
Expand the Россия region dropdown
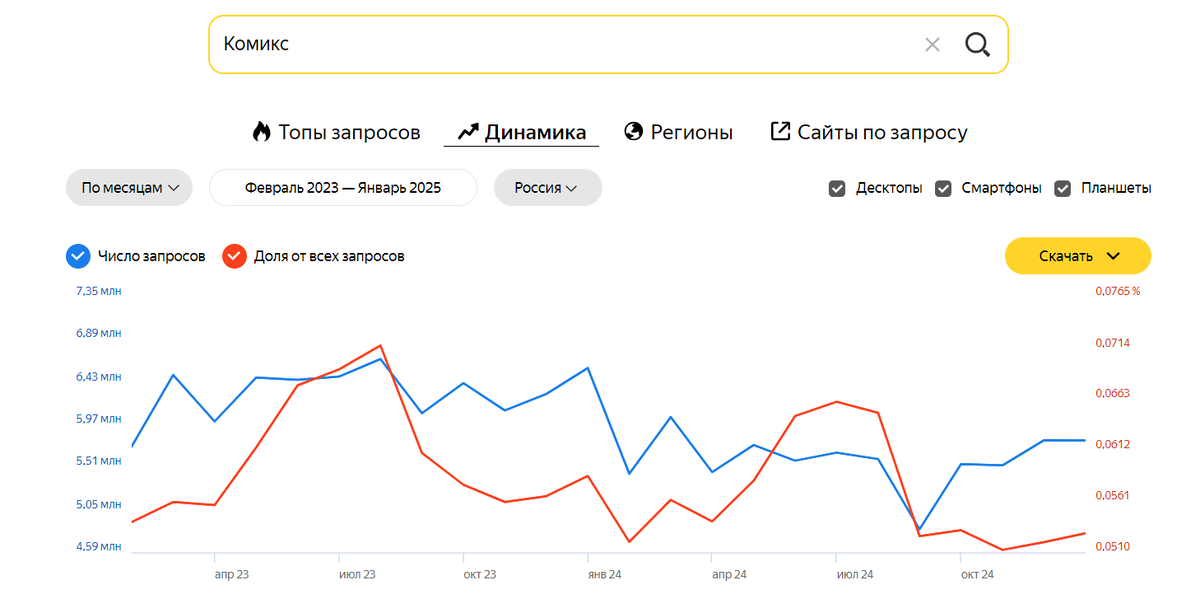pyautogui.click(x=547, y=188)
